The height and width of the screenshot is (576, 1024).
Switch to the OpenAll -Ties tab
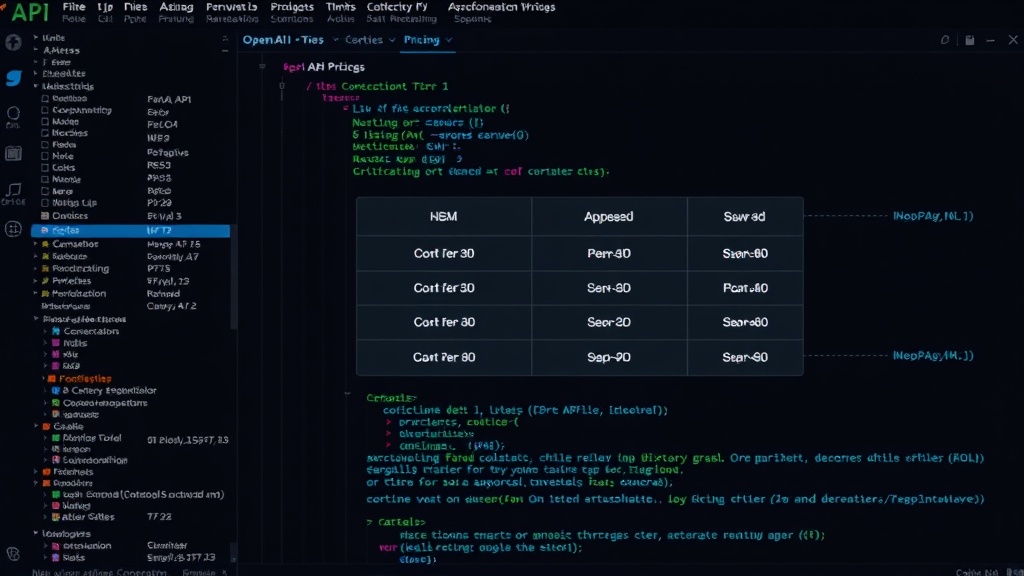tap(283, 40)
